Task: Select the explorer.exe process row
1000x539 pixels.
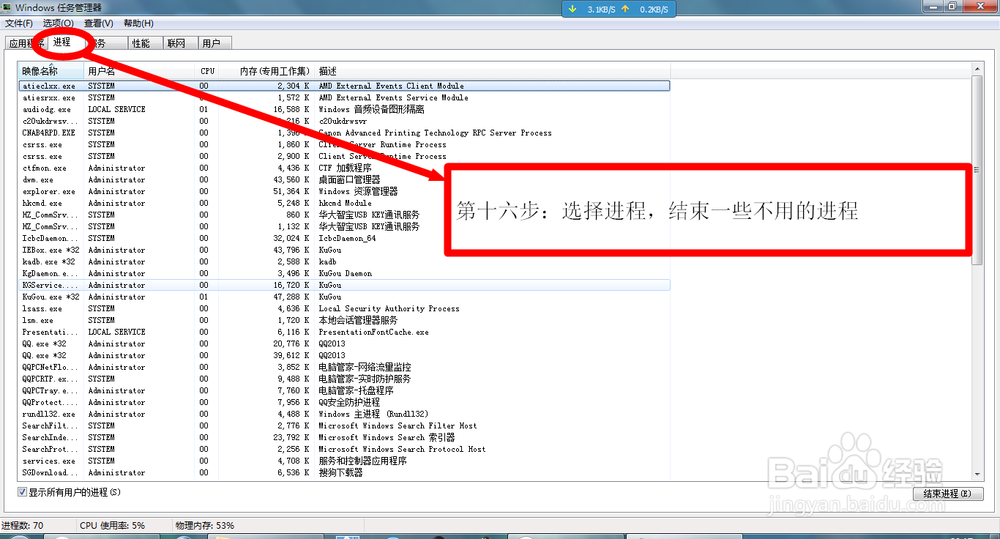Action: 344,191
